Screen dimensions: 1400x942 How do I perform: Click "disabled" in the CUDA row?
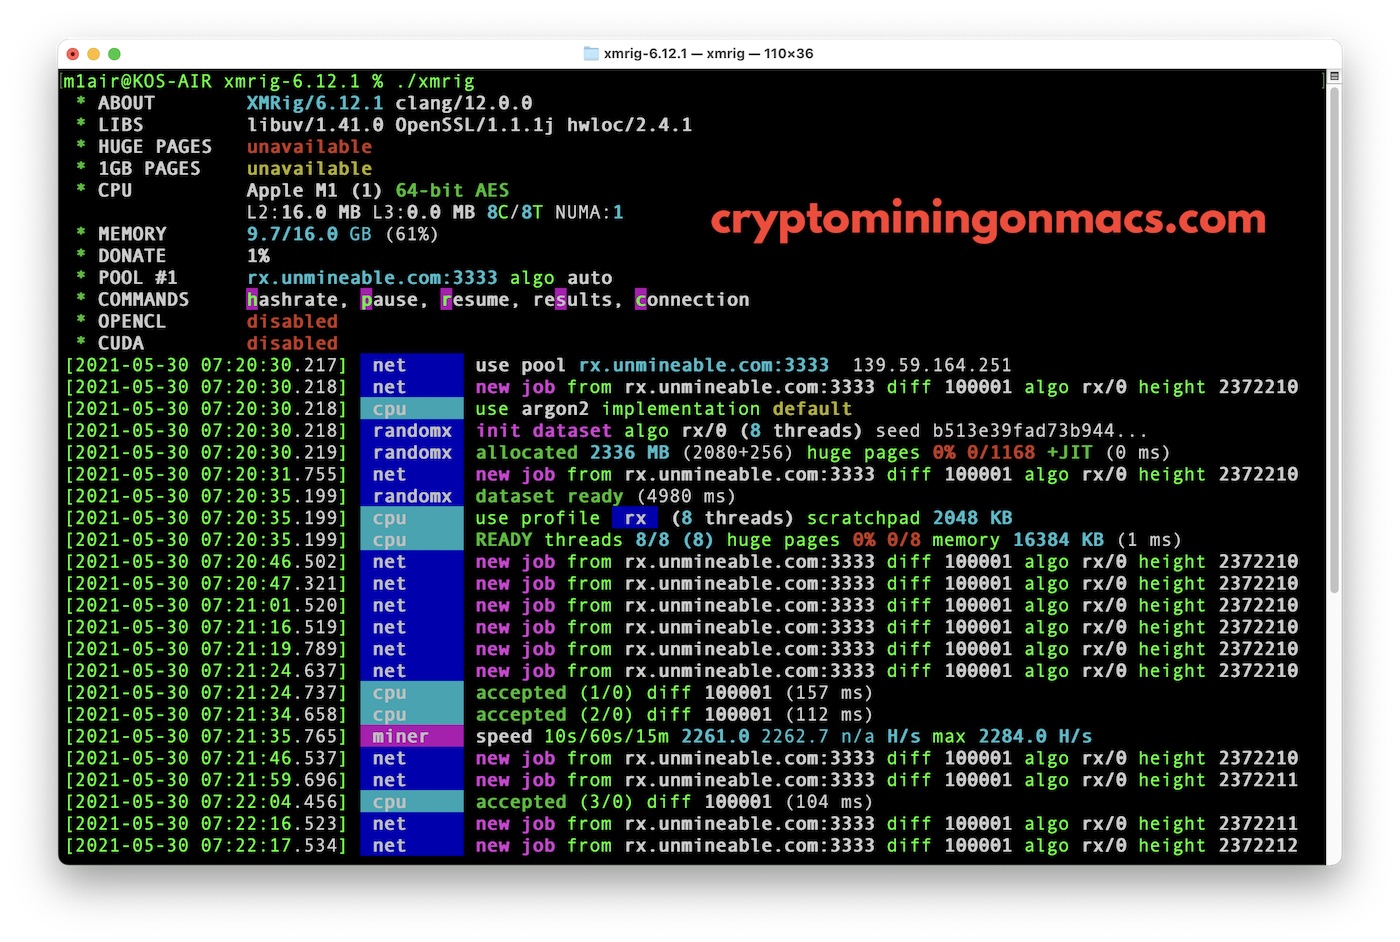292,343
